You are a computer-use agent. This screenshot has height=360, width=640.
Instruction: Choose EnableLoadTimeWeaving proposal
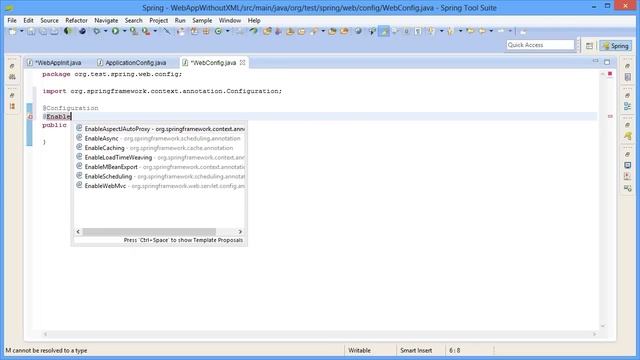tap(160, 157)
